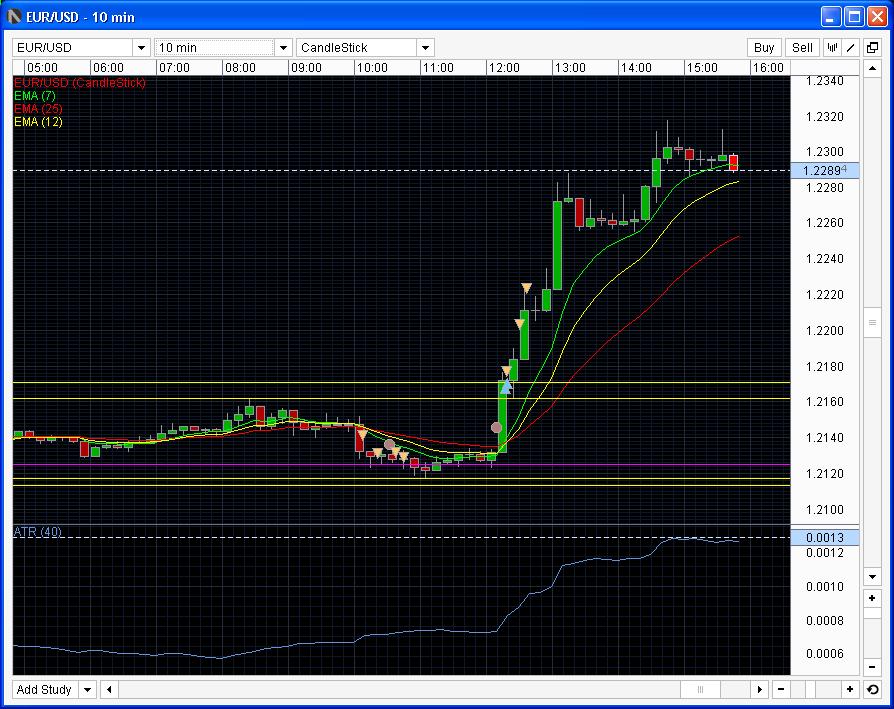Screen dimensions: 894x709
Task: Click the vertical zoom minus button
Action: point(872,667)
